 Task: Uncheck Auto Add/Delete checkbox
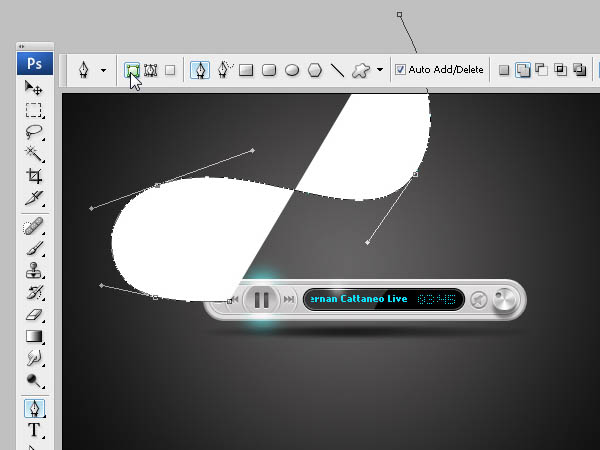400,70
